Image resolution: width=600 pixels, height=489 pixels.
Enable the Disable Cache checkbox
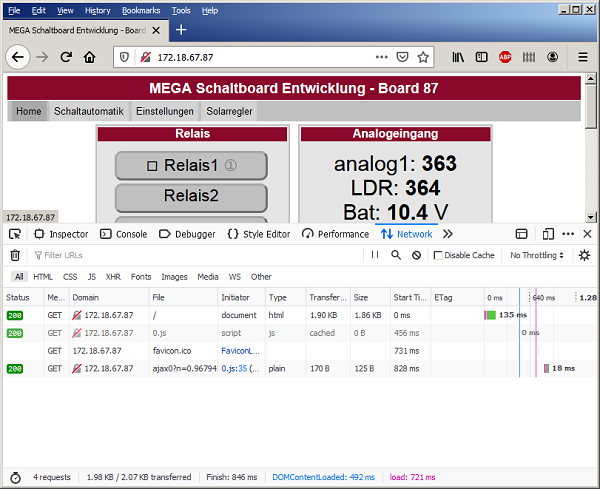[x=438, y=256]
